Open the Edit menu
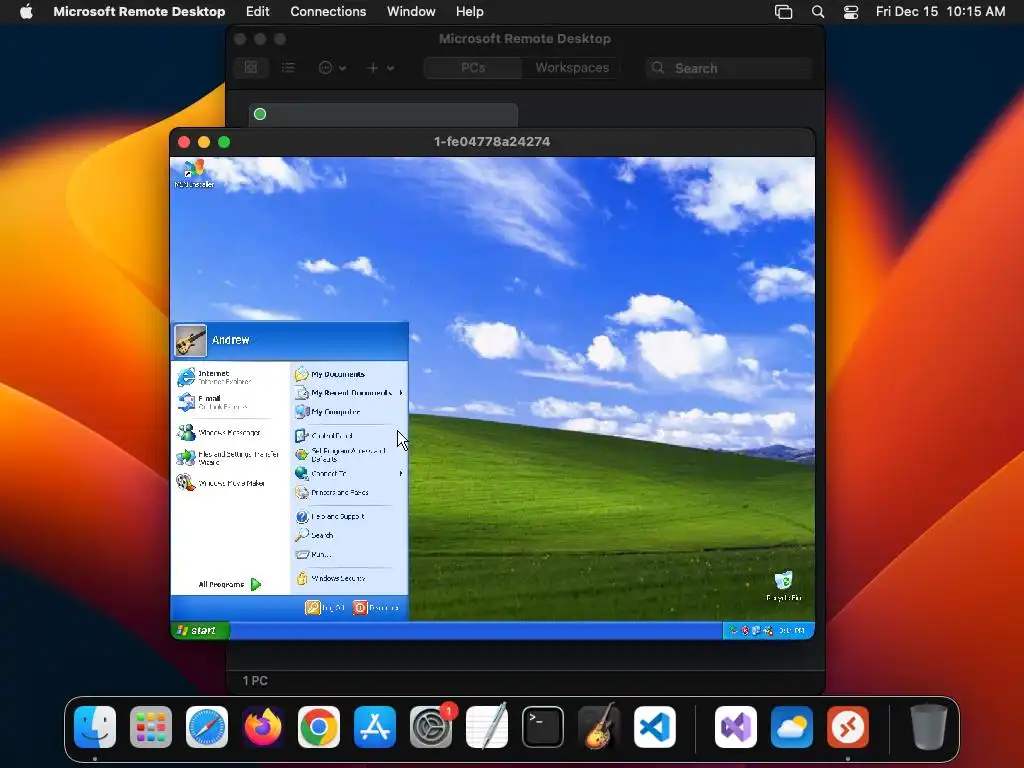Screen dimensions: 1024x768 pyautogui.click(x=257, y=12)
